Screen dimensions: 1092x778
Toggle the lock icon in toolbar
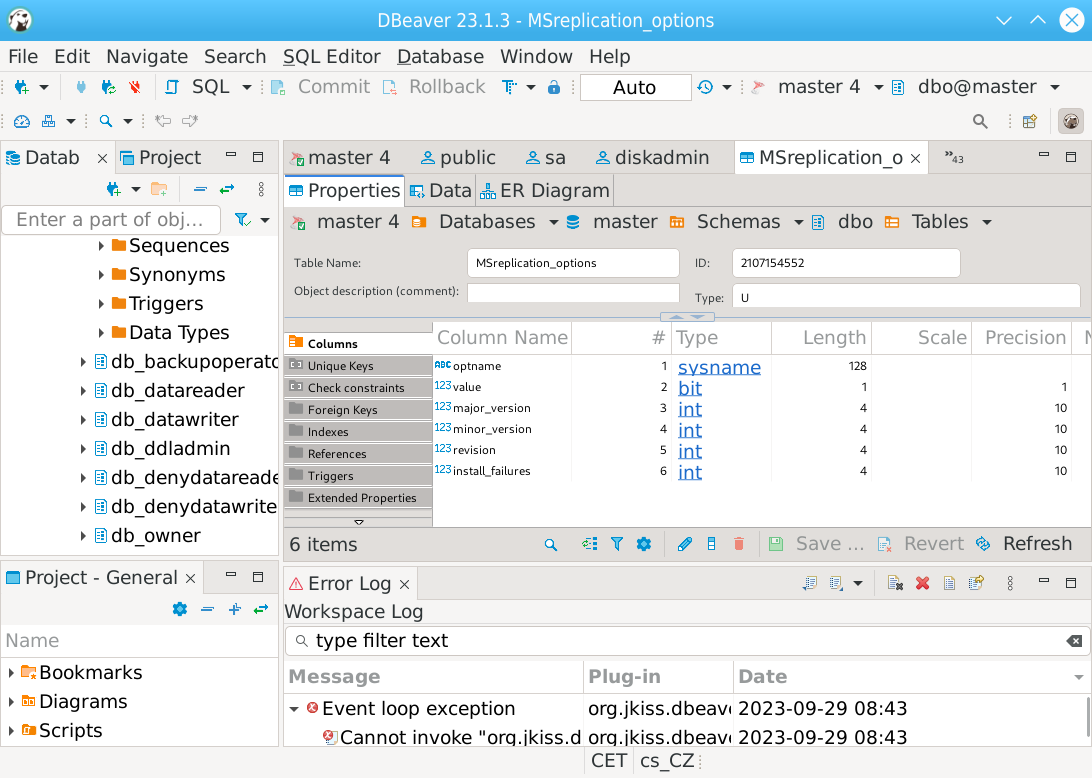tap(554, 87)
